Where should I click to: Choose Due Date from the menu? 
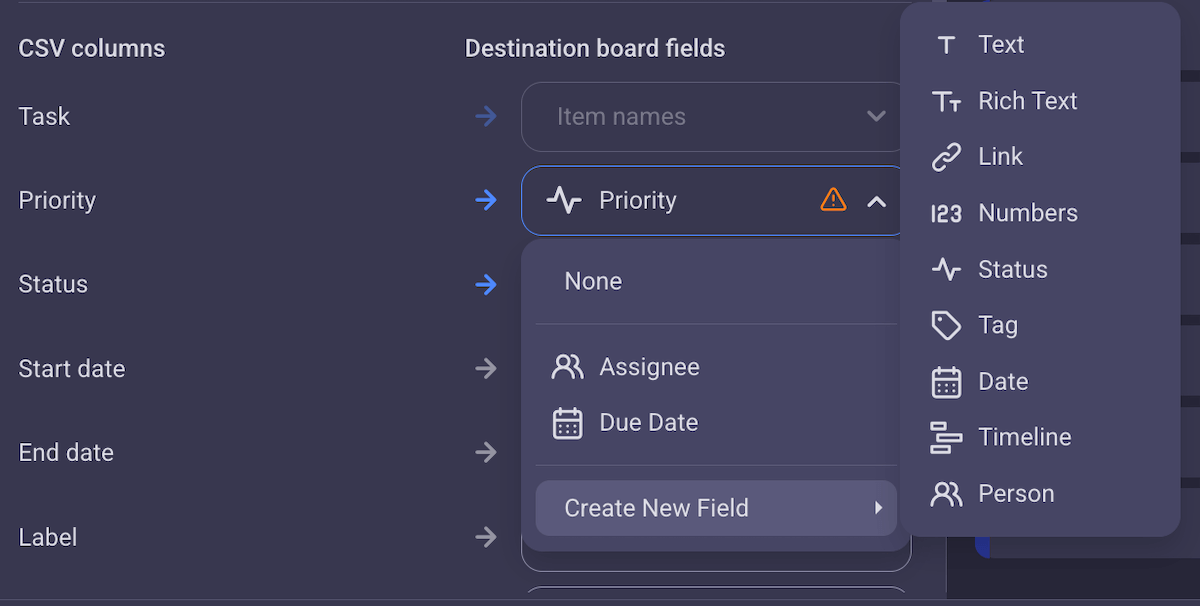tap(648, 422)
